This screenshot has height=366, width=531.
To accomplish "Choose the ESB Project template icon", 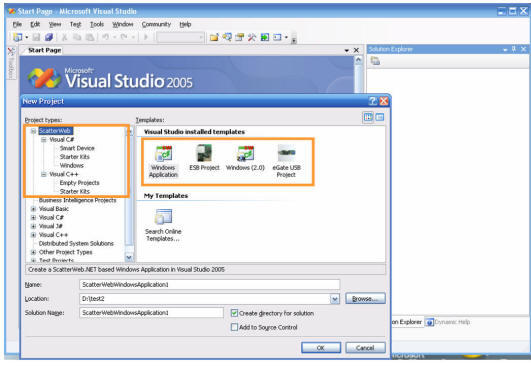I will tap(204, 153).
